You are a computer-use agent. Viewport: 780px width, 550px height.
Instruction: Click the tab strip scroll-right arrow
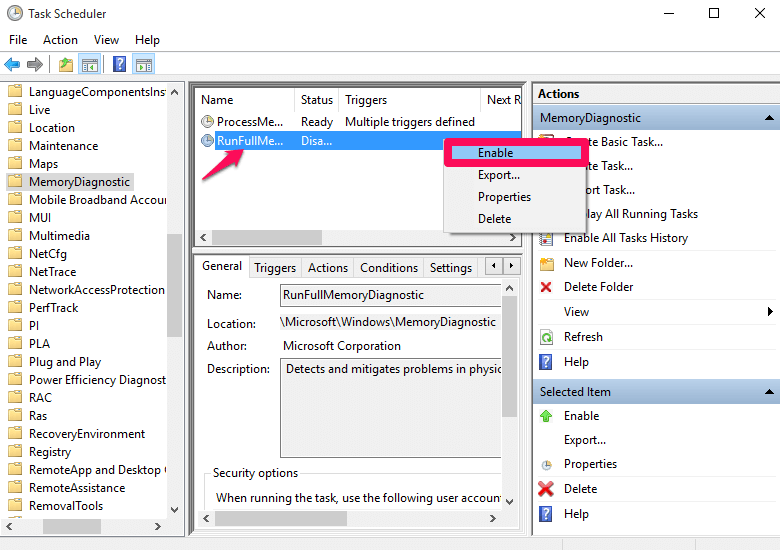click(x=511, y=266)
